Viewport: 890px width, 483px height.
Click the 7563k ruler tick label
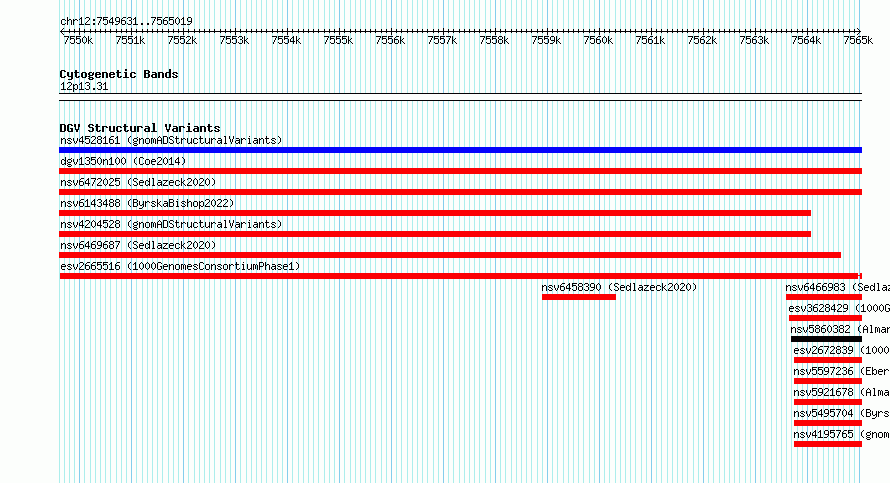click(x=754, y=40)
